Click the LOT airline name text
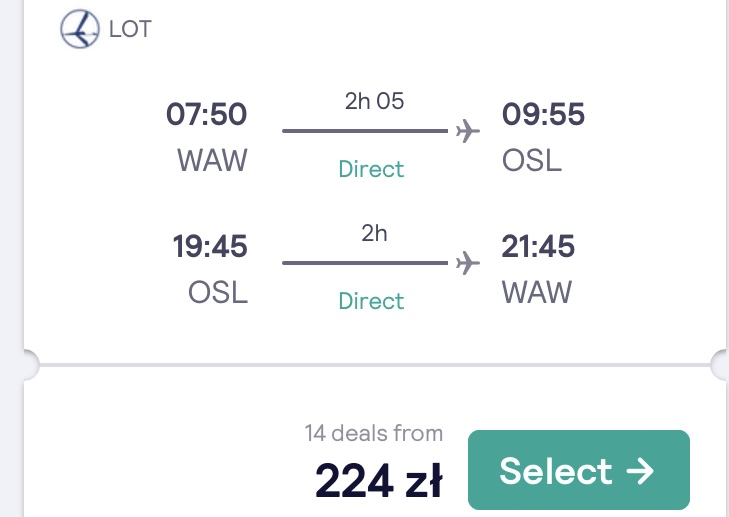The height and width of the screenshot is (517, 729). [130, 29]
